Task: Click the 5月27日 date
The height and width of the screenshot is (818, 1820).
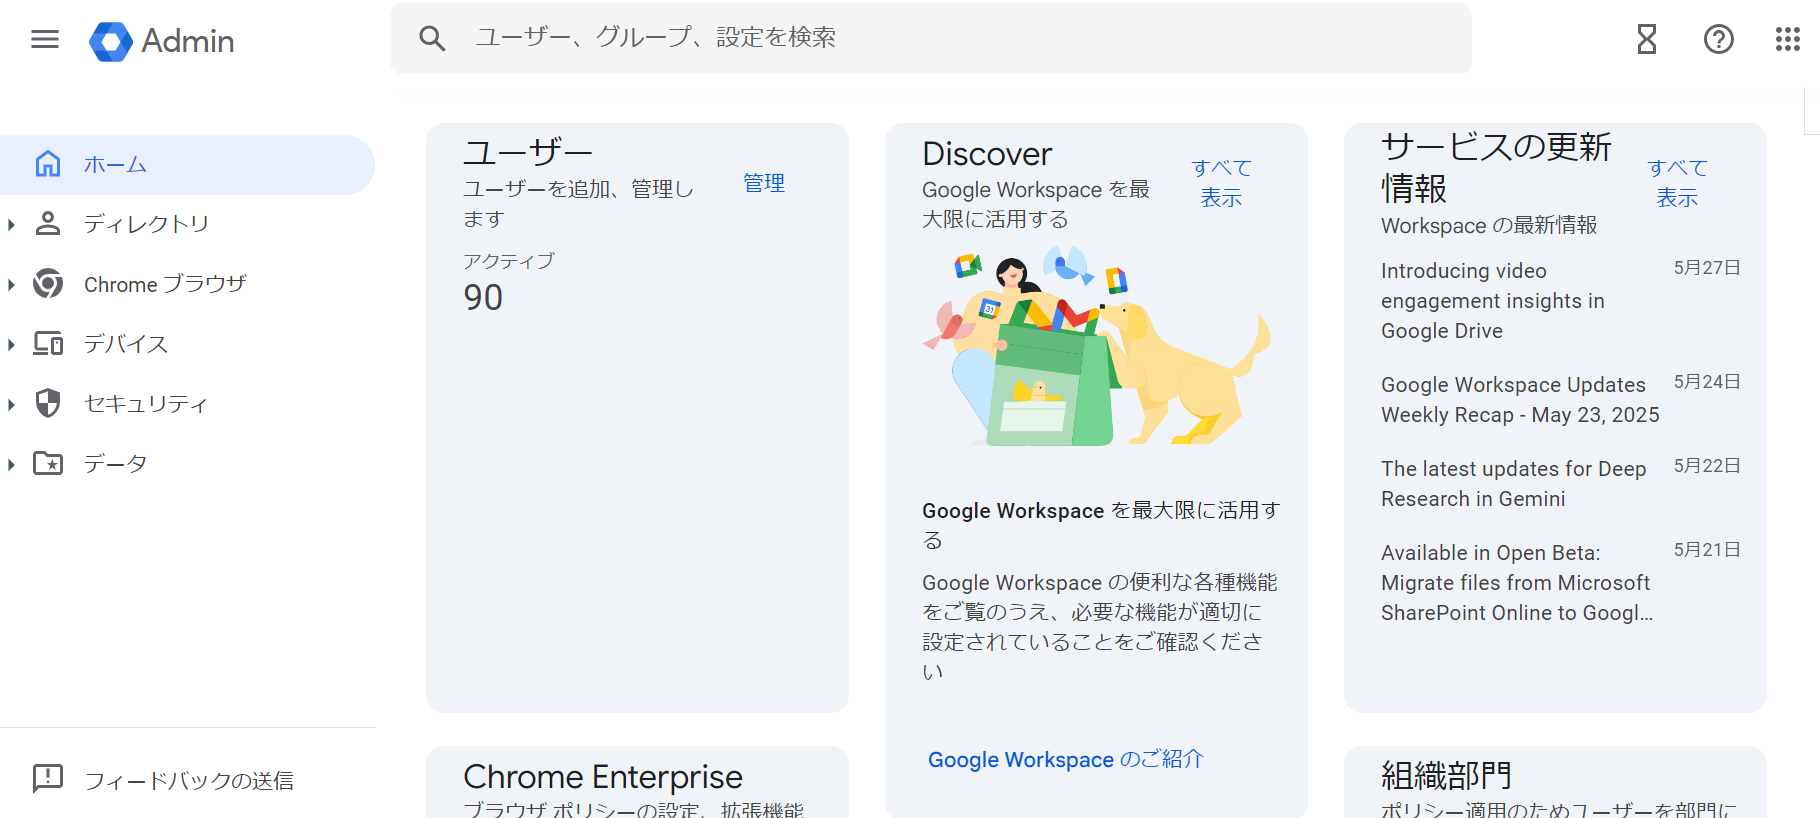Action: pos(1707,268)
